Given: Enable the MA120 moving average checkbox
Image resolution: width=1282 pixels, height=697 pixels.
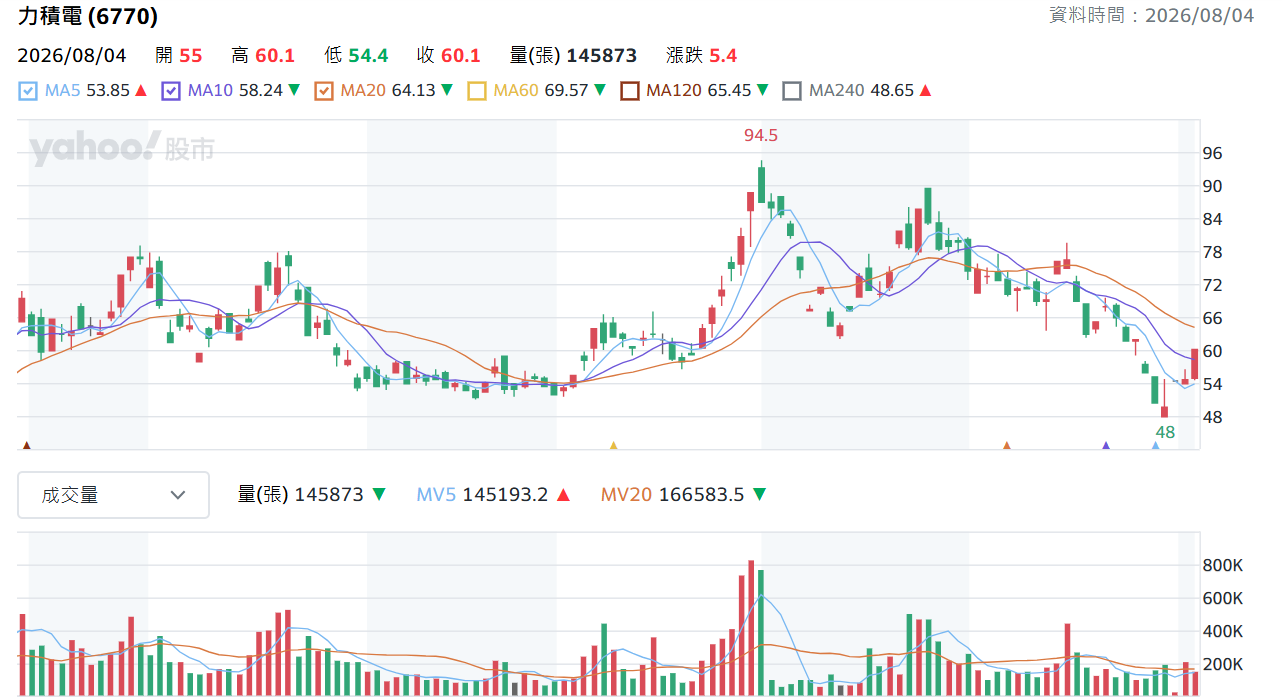Looking at the screenshot, I should click(629, 91).
